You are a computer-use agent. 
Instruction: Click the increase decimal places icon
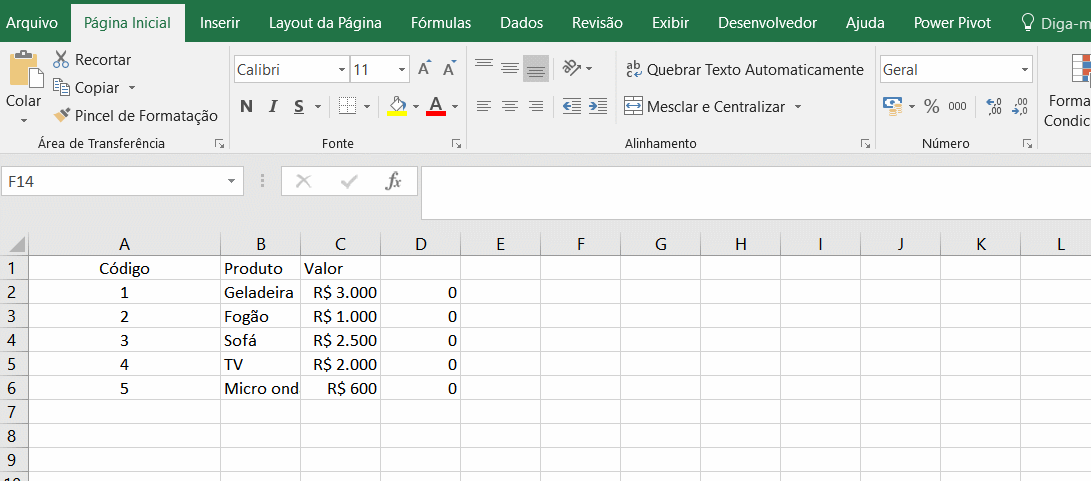tap(993, 106)
